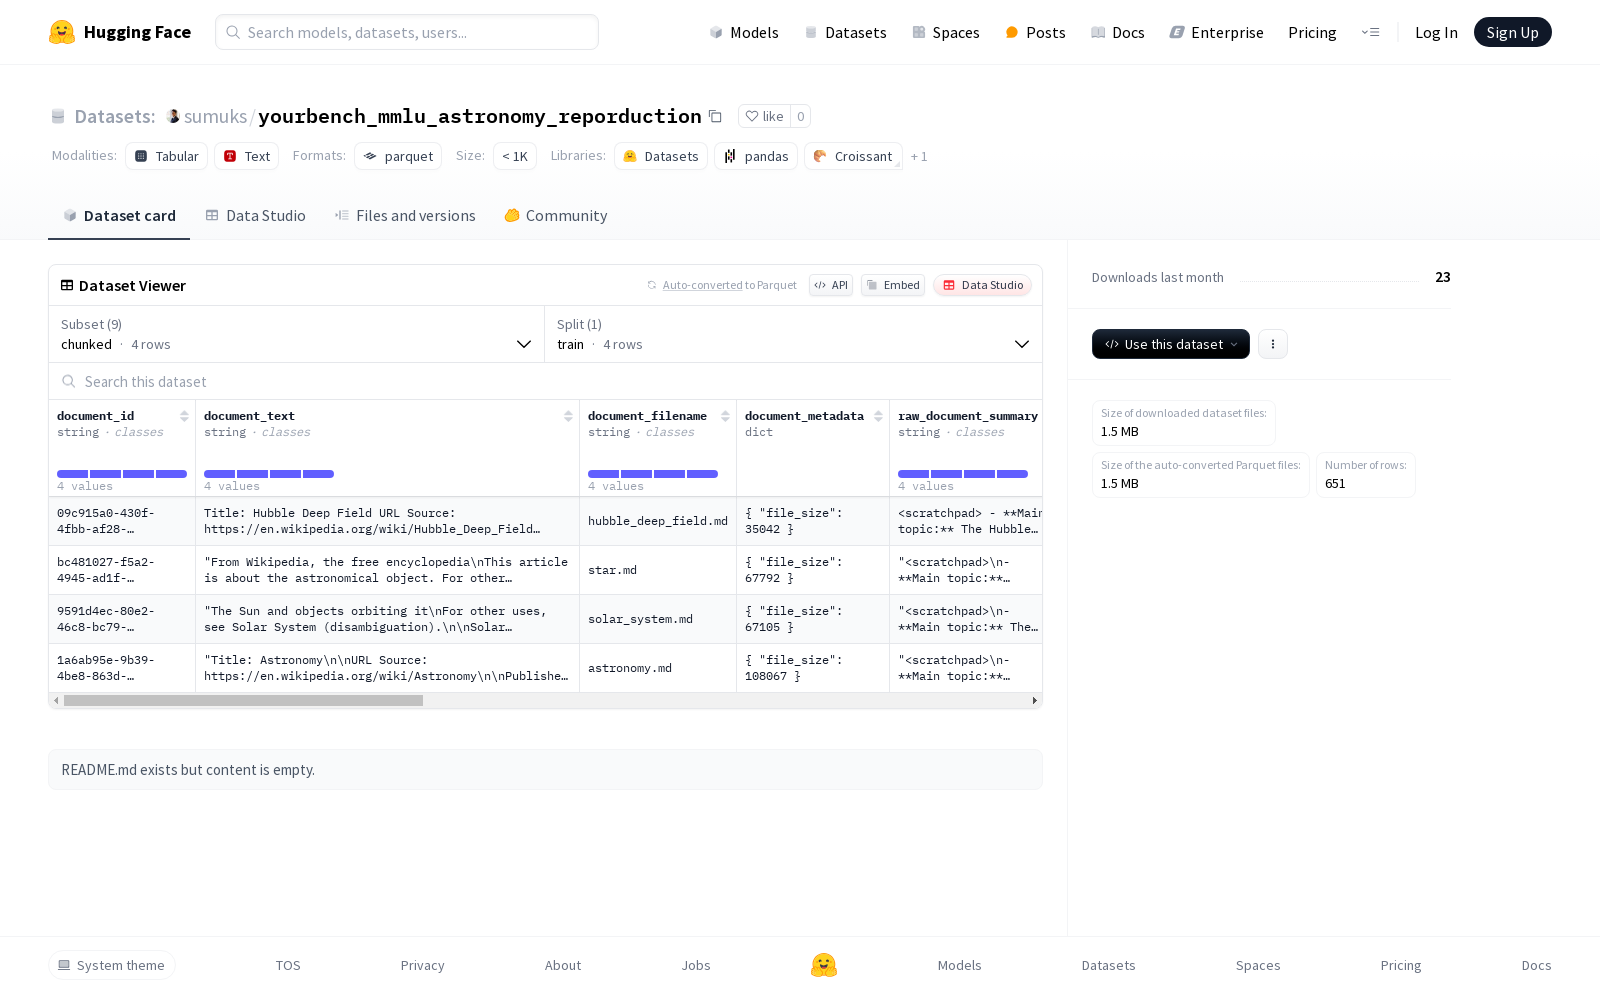Go to Models in the top navigation

coord(744,32)
